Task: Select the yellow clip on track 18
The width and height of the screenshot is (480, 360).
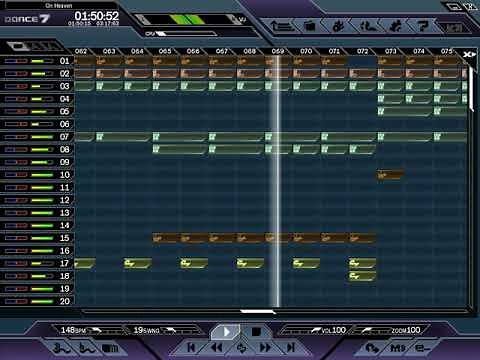Action: 363,276
